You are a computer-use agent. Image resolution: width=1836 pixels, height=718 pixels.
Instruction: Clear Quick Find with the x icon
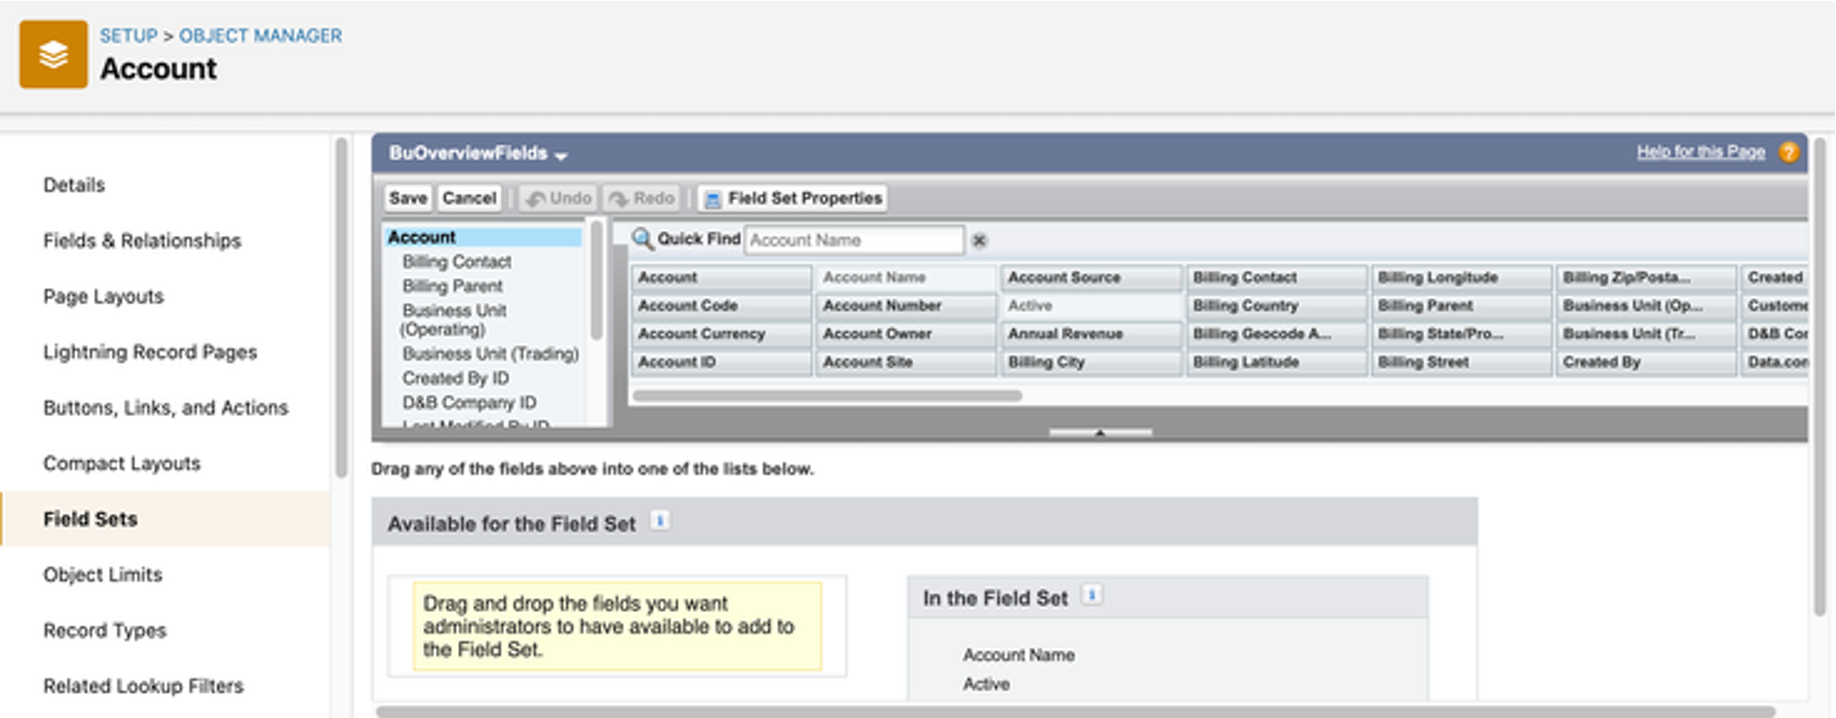[x=980, y=240]
